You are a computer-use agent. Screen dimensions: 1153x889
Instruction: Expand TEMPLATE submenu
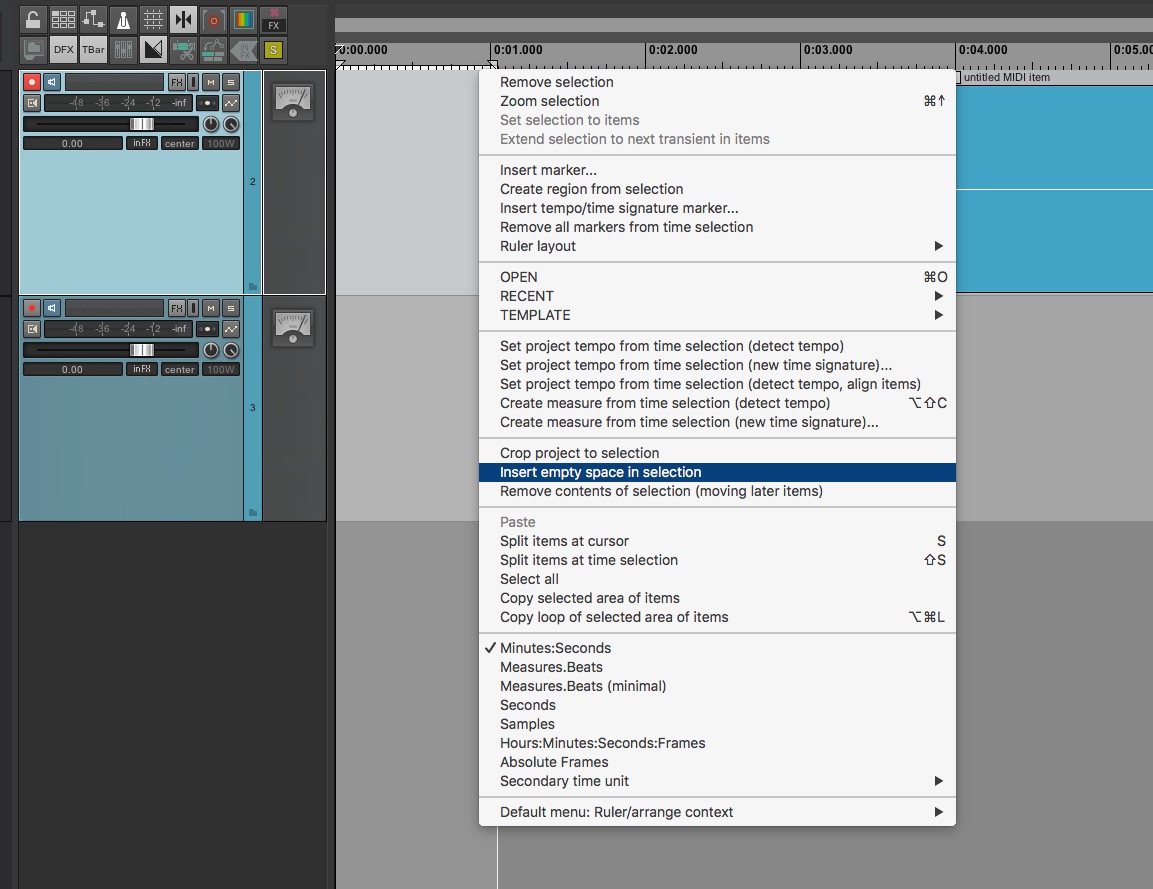[x=717, y=315]
